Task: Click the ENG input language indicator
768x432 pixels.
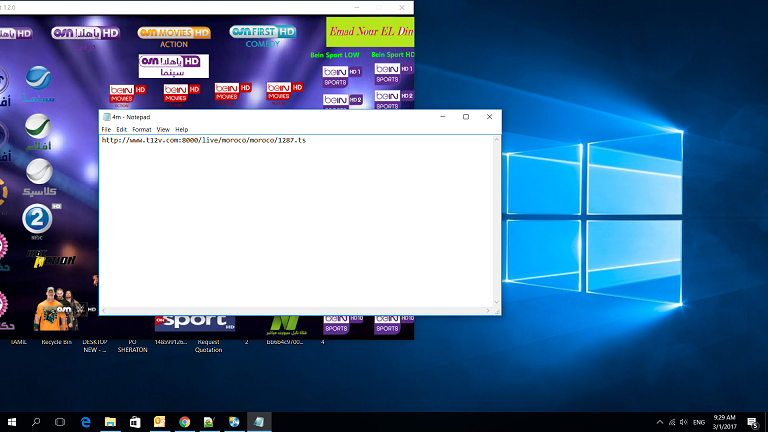Action: [x=699, y=422]
